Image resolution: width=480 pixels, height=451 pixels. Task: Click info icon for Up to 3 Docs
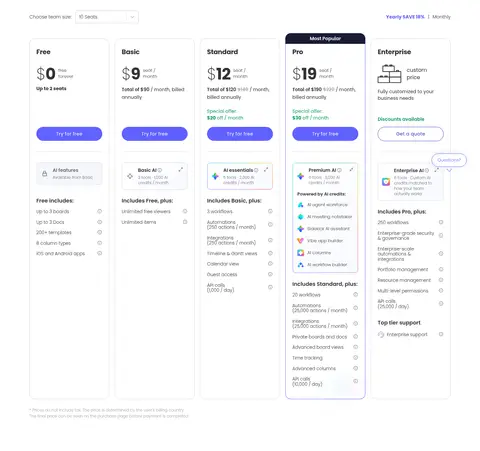point(99,222)
